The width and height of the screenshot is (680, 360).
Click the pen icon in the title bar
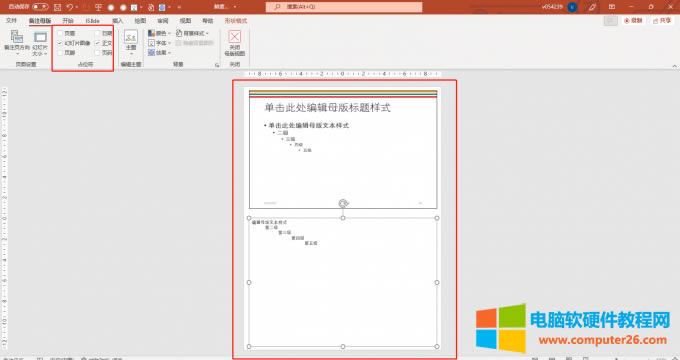click(592, 7)
